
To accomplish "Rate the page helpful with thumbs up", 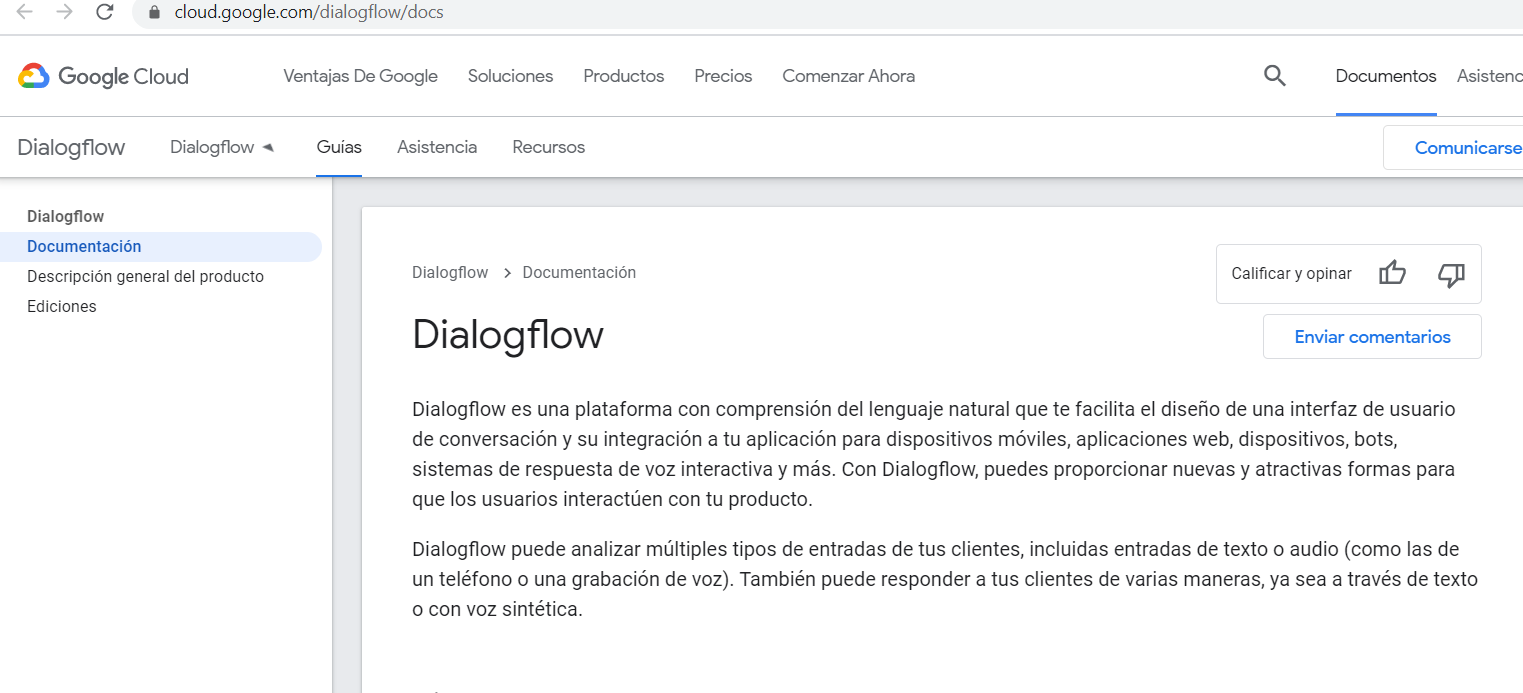I will [x=1391, y=273].
